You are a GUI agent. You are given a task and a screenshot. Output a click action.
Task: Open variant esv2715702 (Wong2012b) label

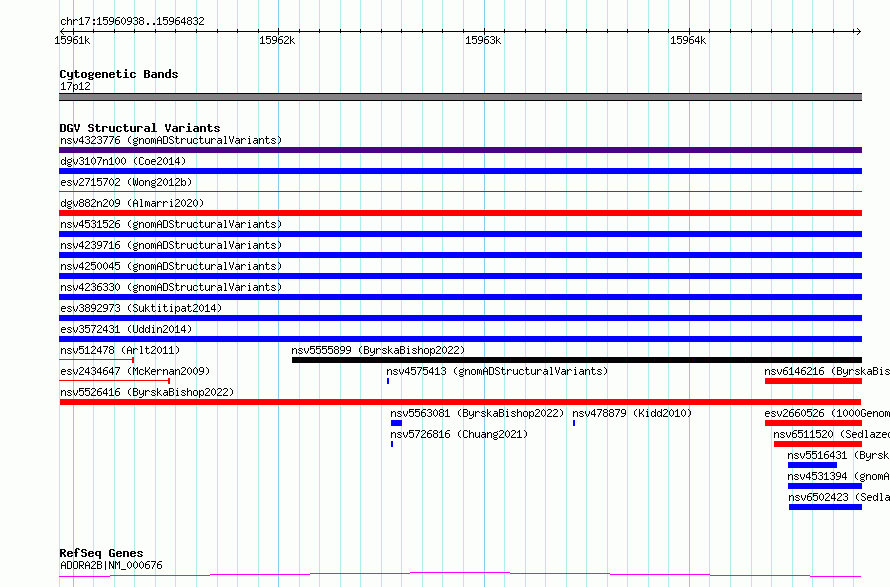[x=126, y=182]
